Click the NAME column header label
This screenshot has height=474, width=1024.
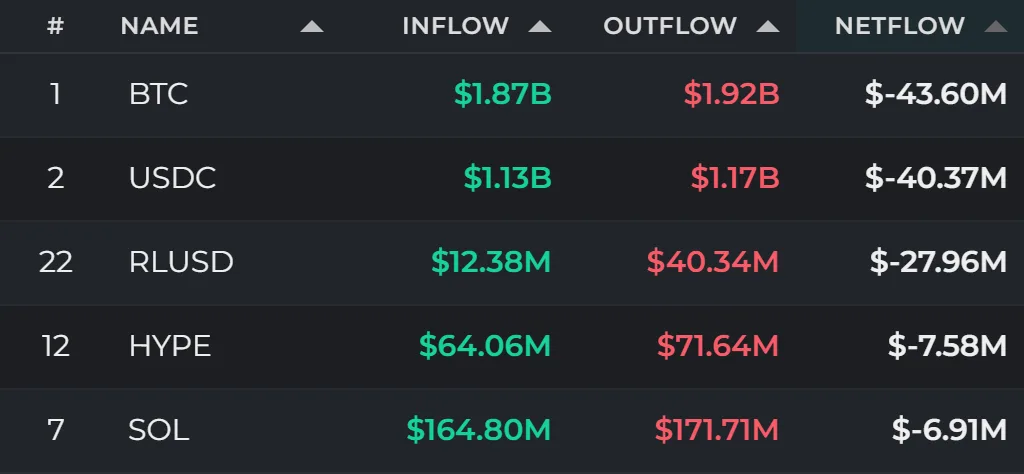pyautogui.click(x=159, y=26)
